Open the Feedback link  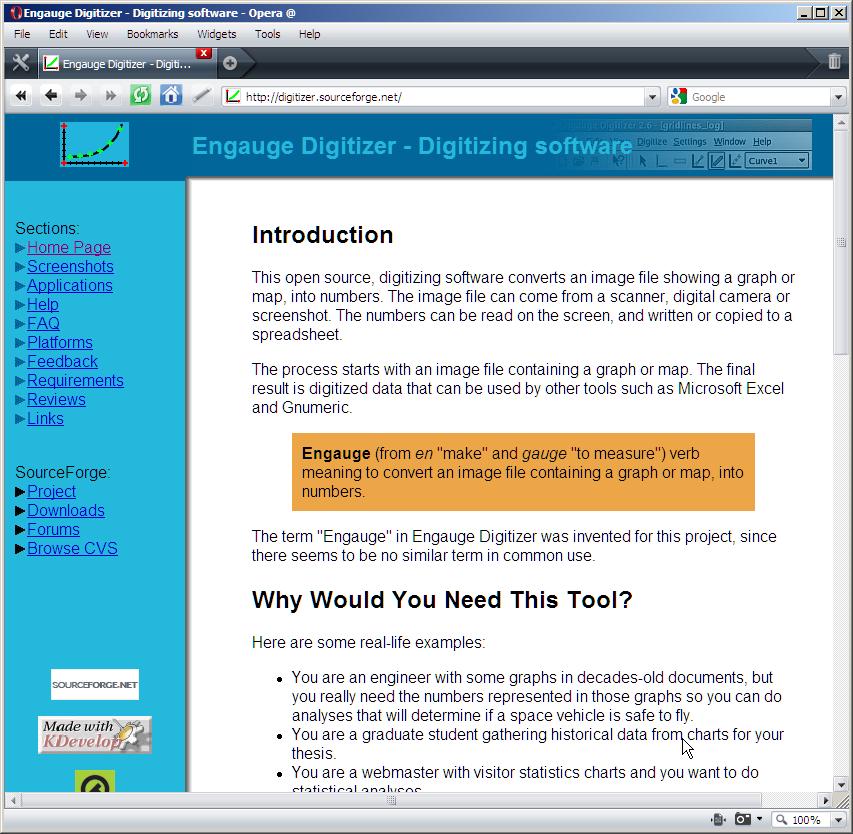(62, 361)
